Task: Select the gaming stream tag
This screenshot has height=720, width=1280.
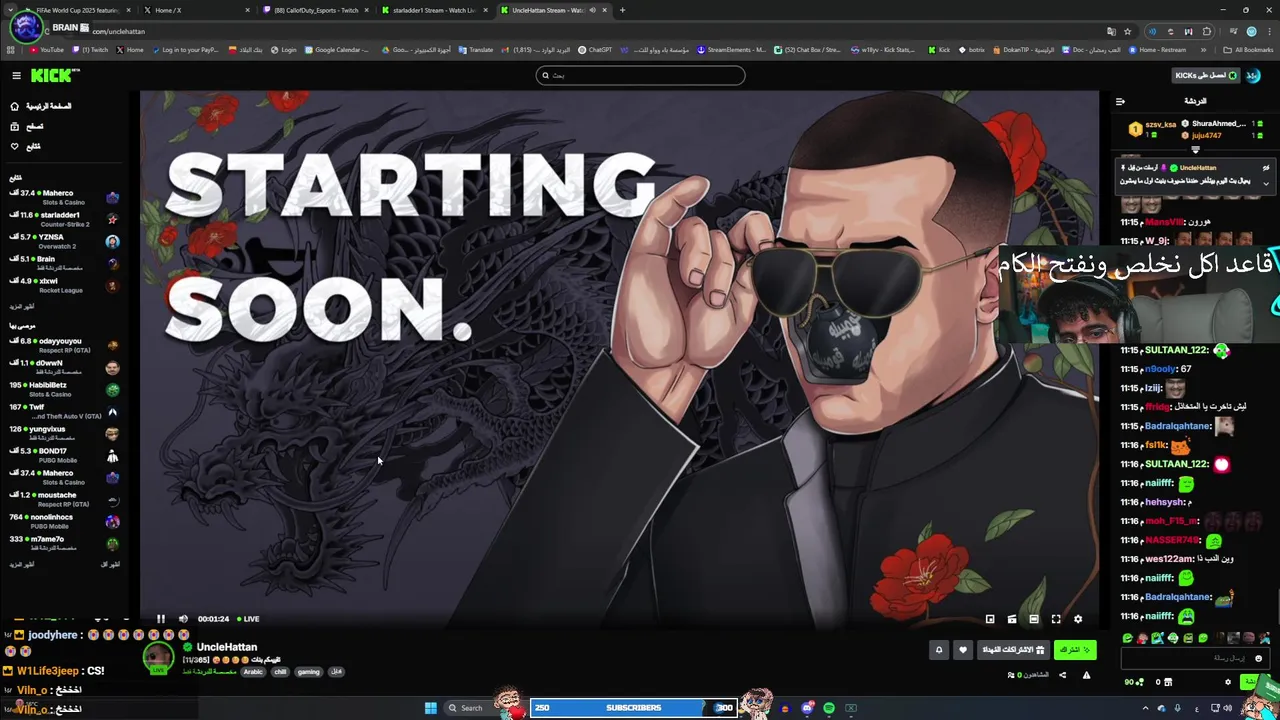Action: [x=309, y=672]
